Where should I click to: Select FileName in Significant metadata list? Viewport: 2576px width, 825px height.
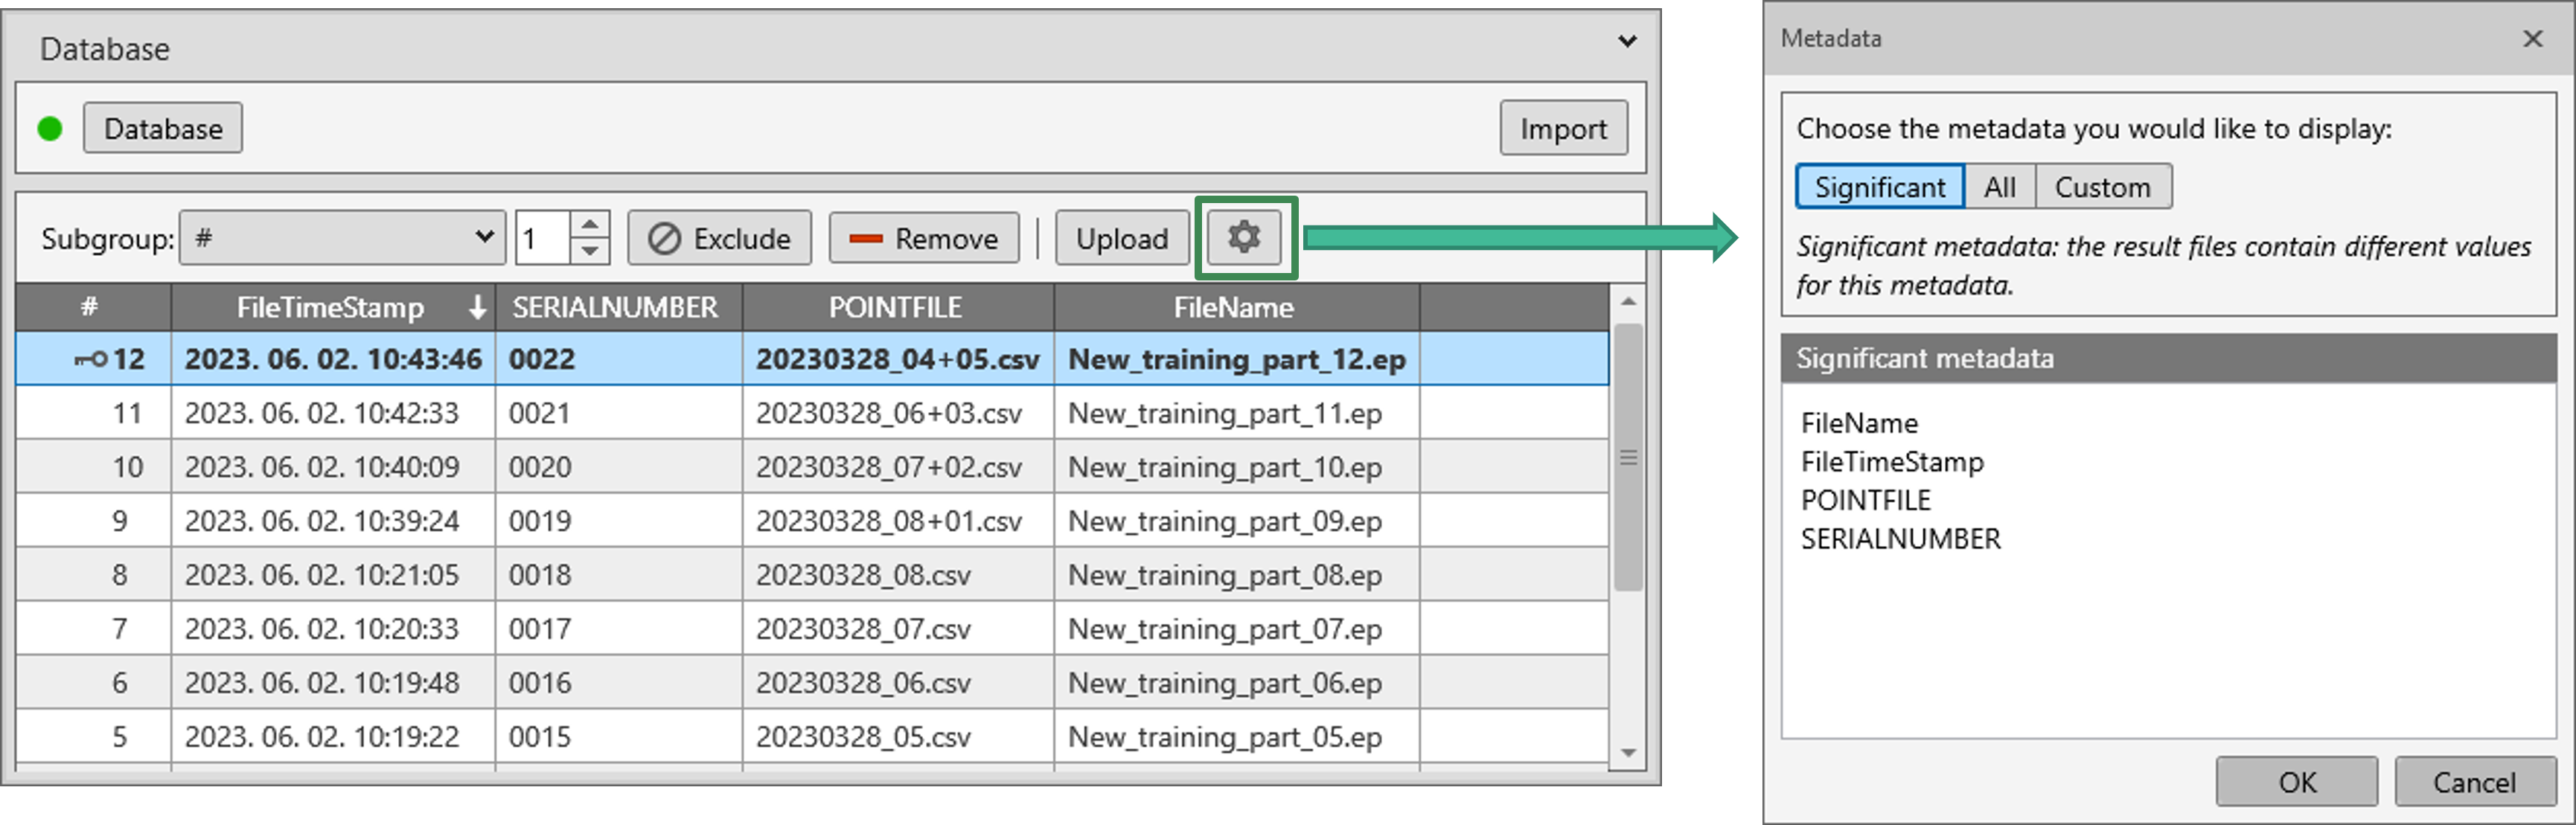coord(1859,424)
